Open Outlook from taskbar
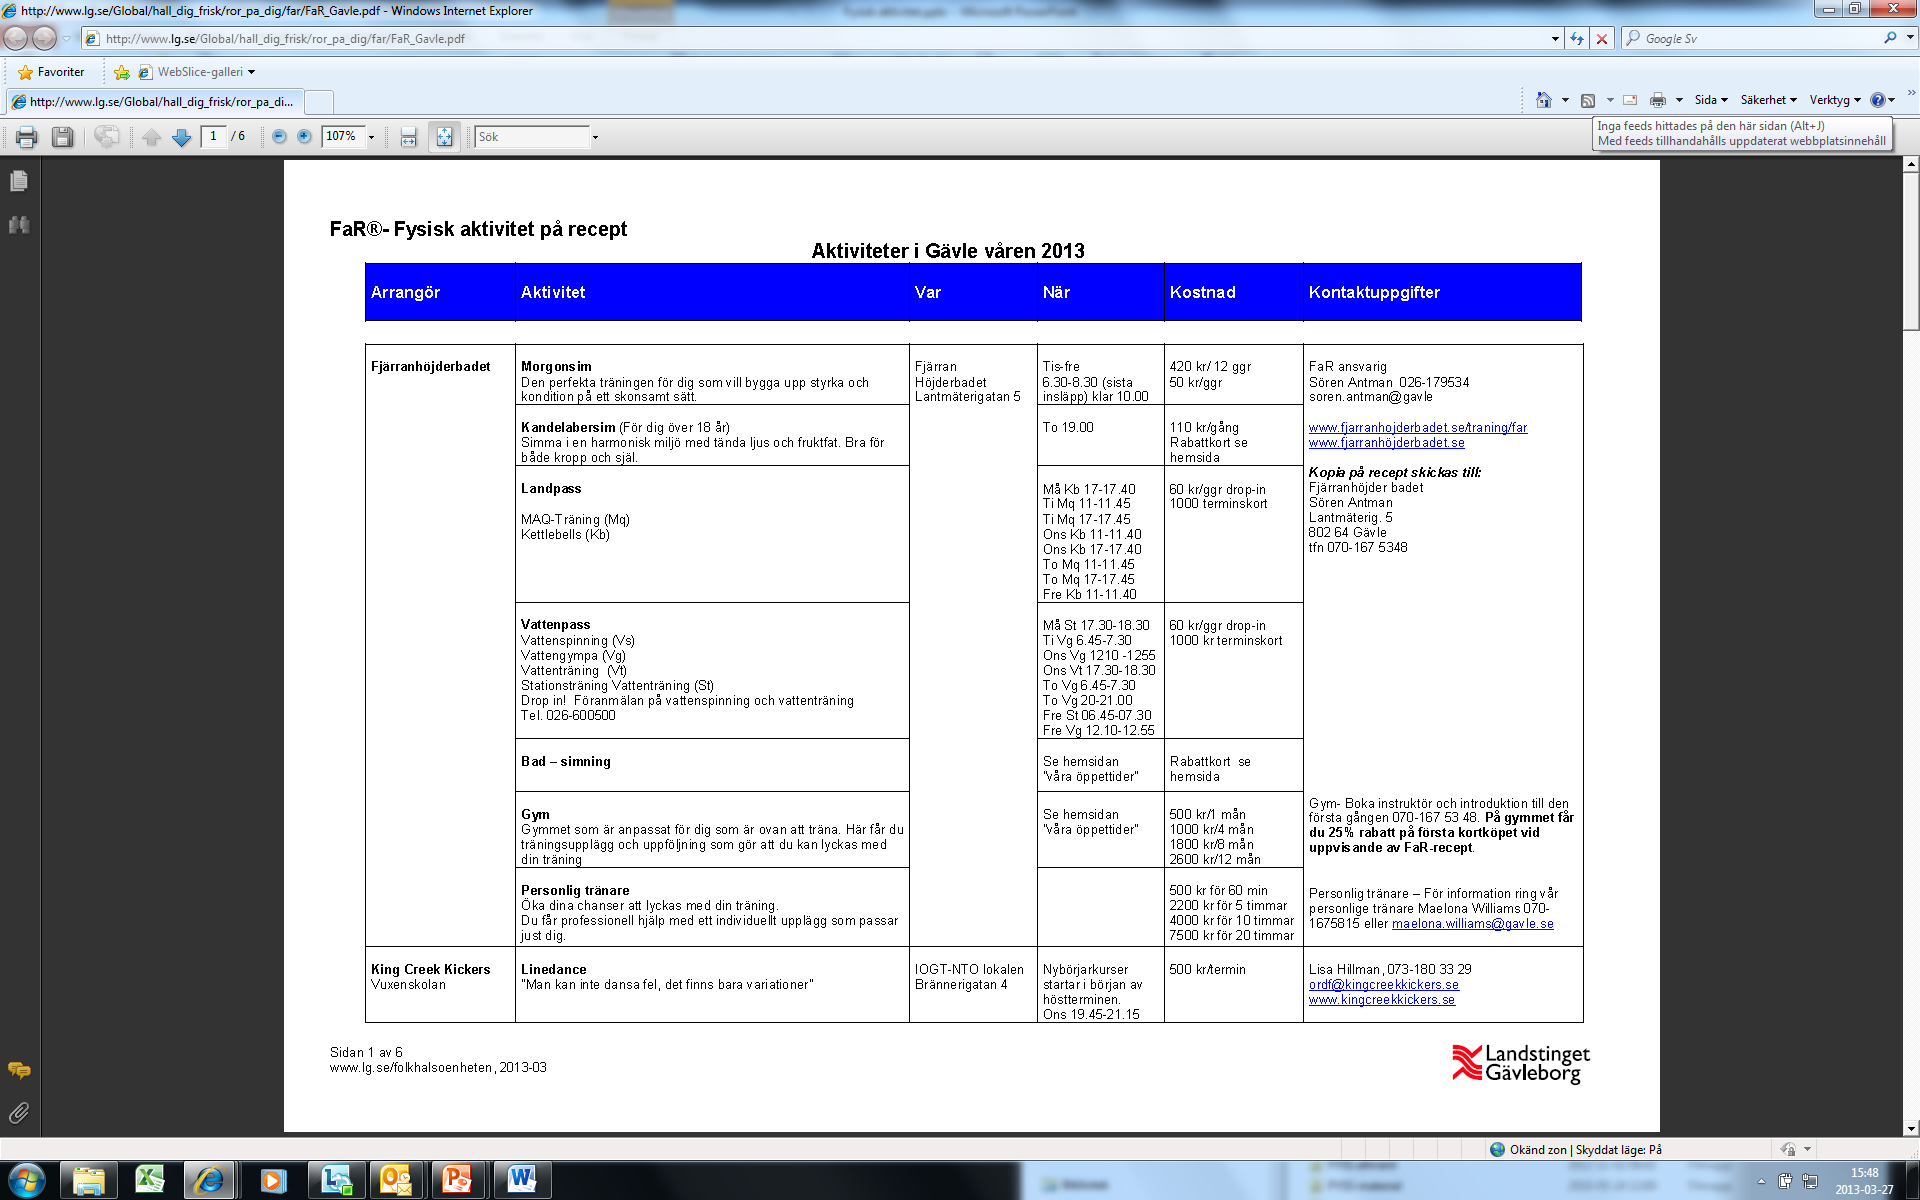The height and width of the screenshot is (1200, 1920). point(395,1181)
